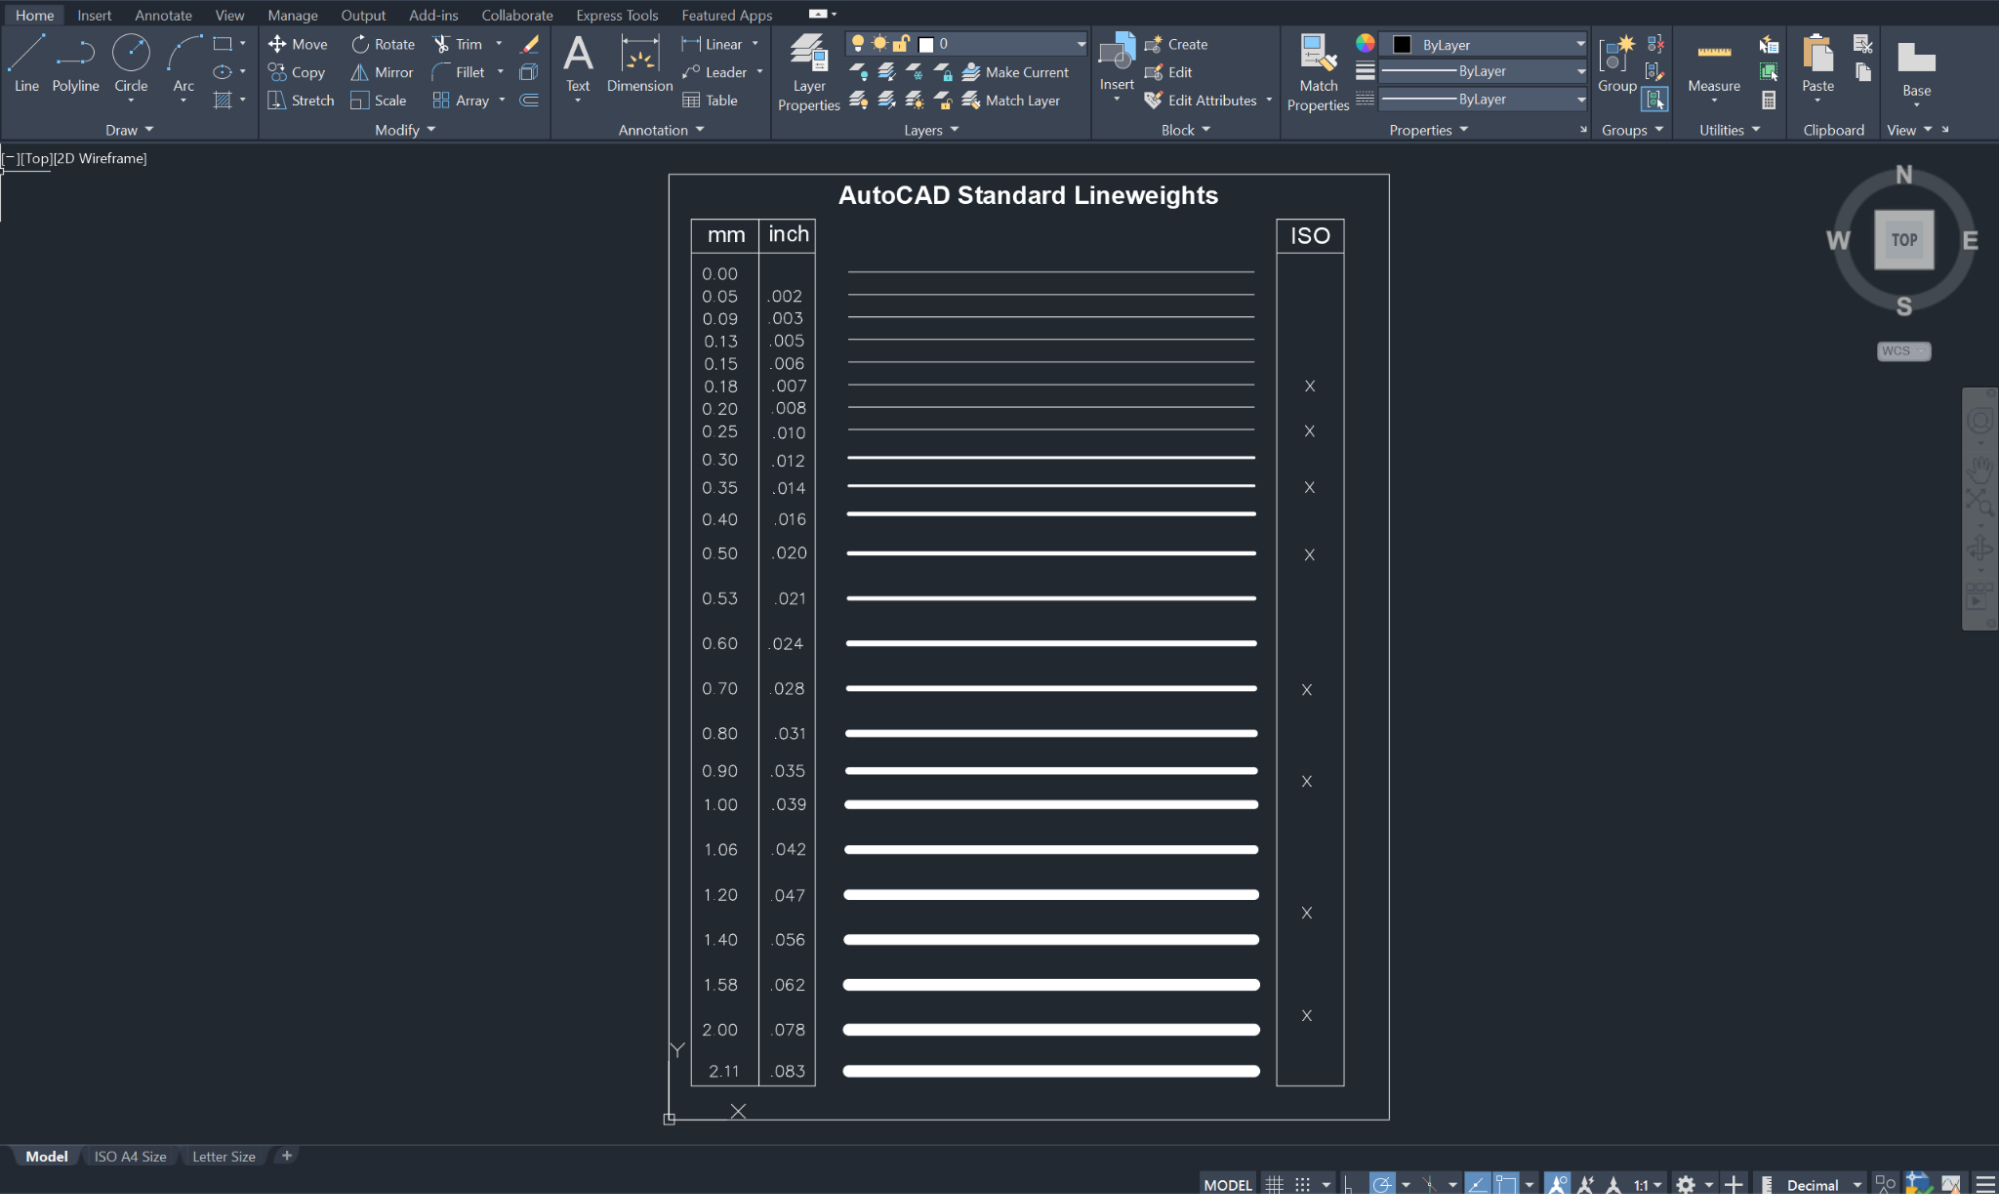
Task: Click the Match Properties tool
Action: [1318, 72]
